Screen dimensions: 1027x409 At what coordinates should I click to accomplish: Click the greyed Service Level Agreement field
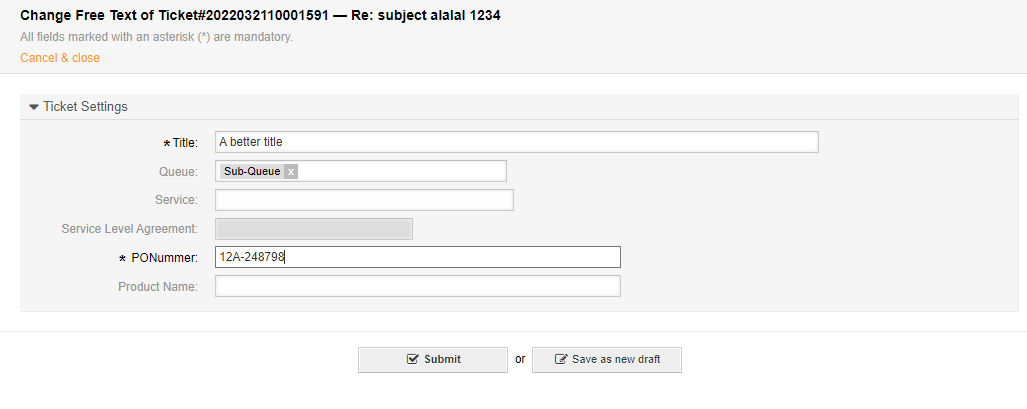[314, 229]
